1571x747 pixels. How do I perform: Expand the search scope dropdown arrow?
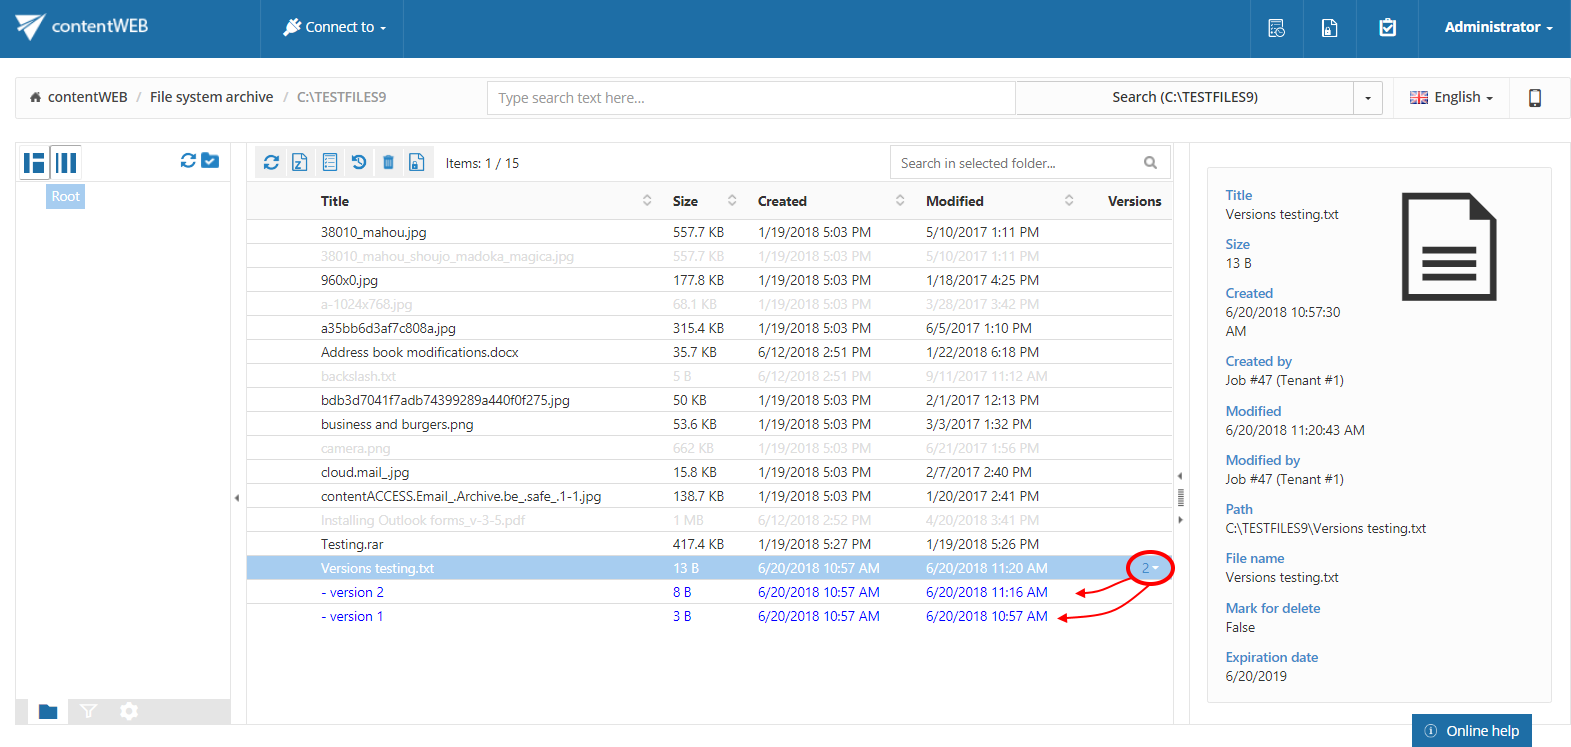point(1368,98)
